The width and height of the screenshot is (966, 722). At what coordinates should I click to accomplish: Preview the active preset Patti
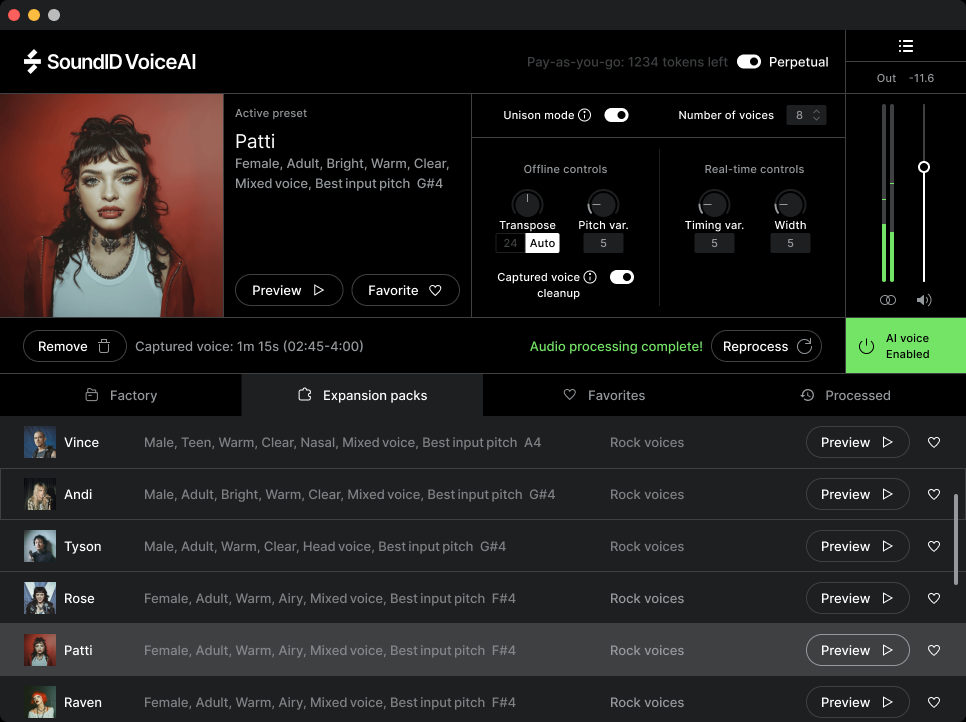(x=288, y=290)
